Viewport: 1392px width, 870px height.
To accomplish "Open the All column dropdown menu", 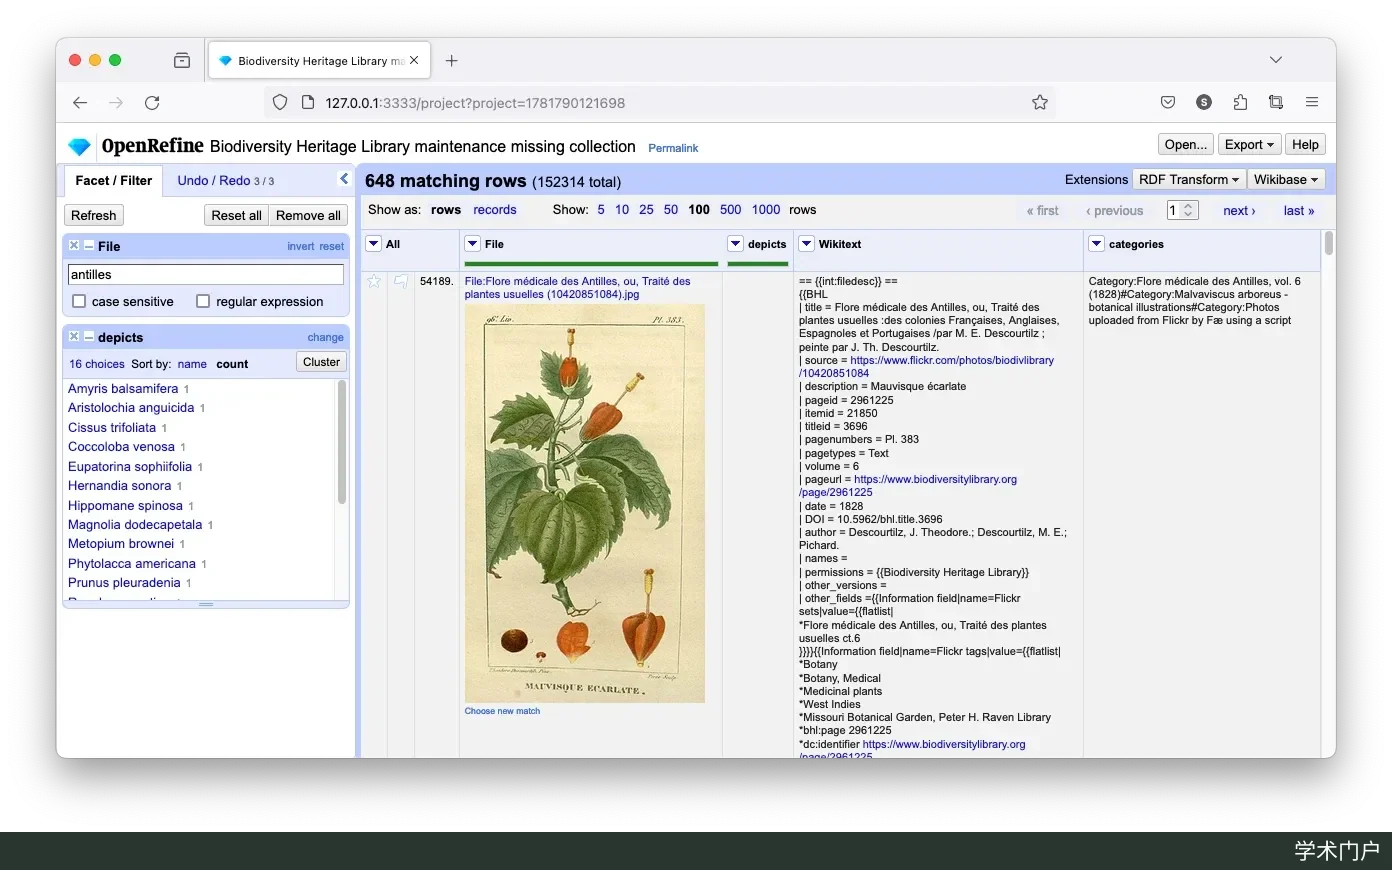I will point(374,244).
